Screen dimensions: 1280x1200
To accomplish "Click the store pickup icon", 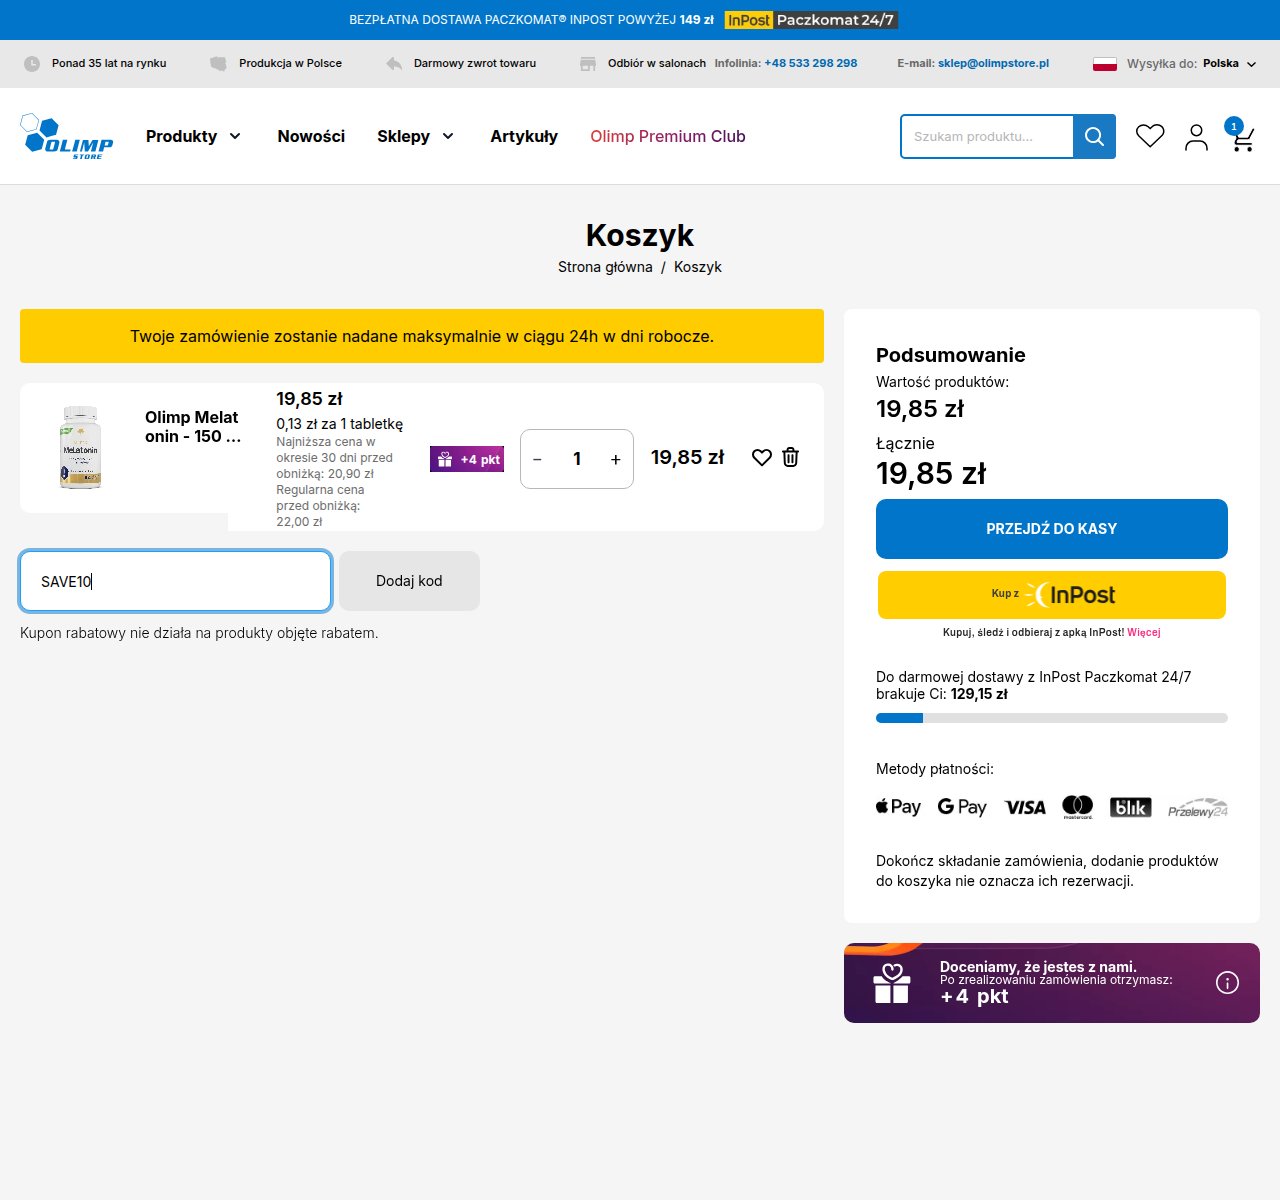I will click(588, 63).
